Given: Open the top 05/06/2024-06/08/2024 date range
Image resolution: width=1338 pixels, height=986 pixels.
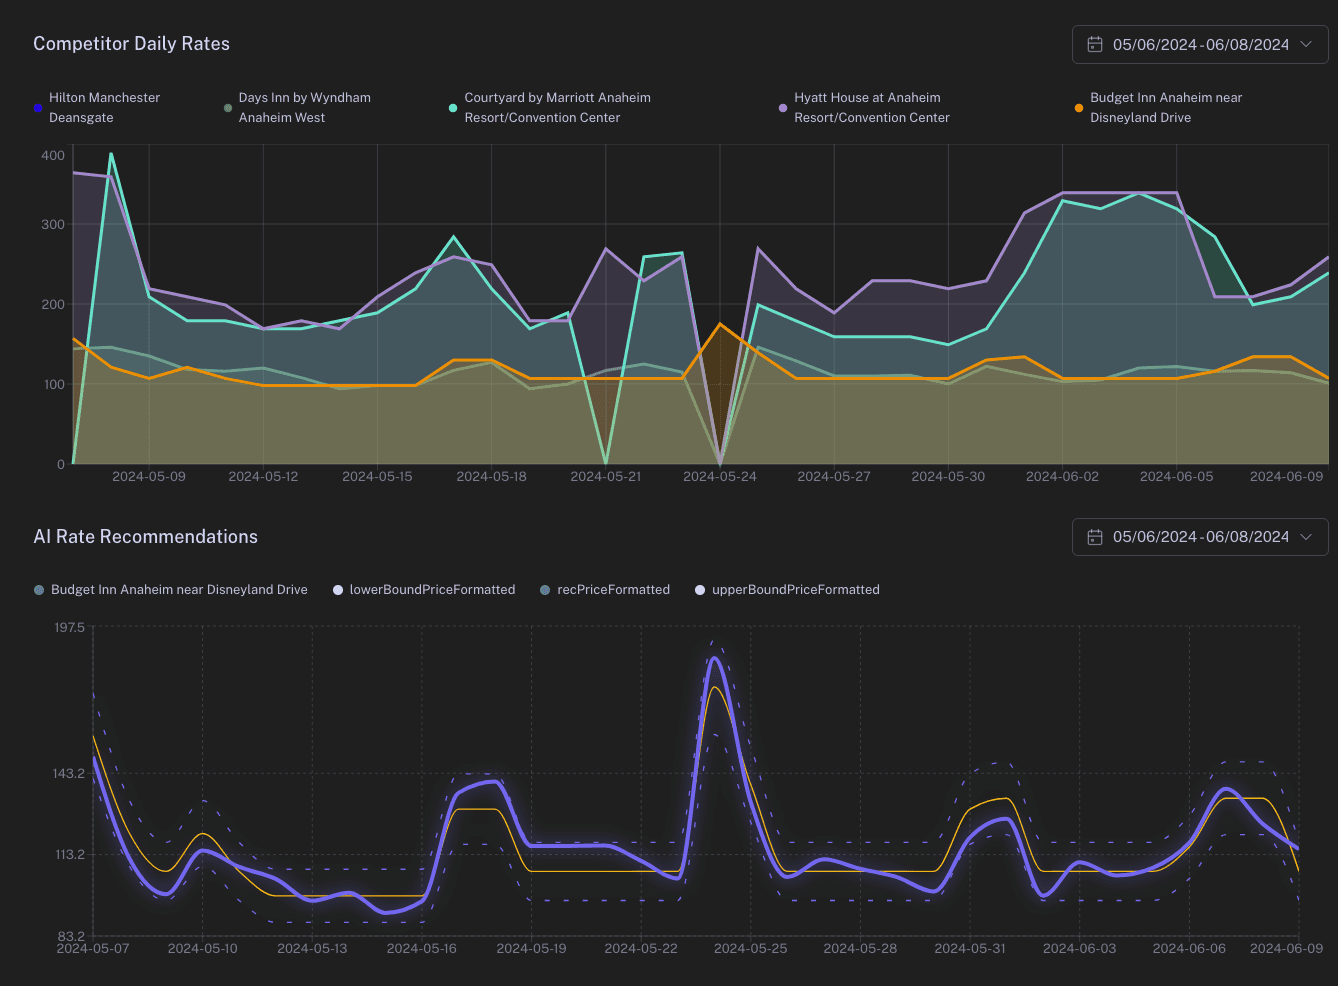Looking at the screenshot, I should tap(1200, 45).
